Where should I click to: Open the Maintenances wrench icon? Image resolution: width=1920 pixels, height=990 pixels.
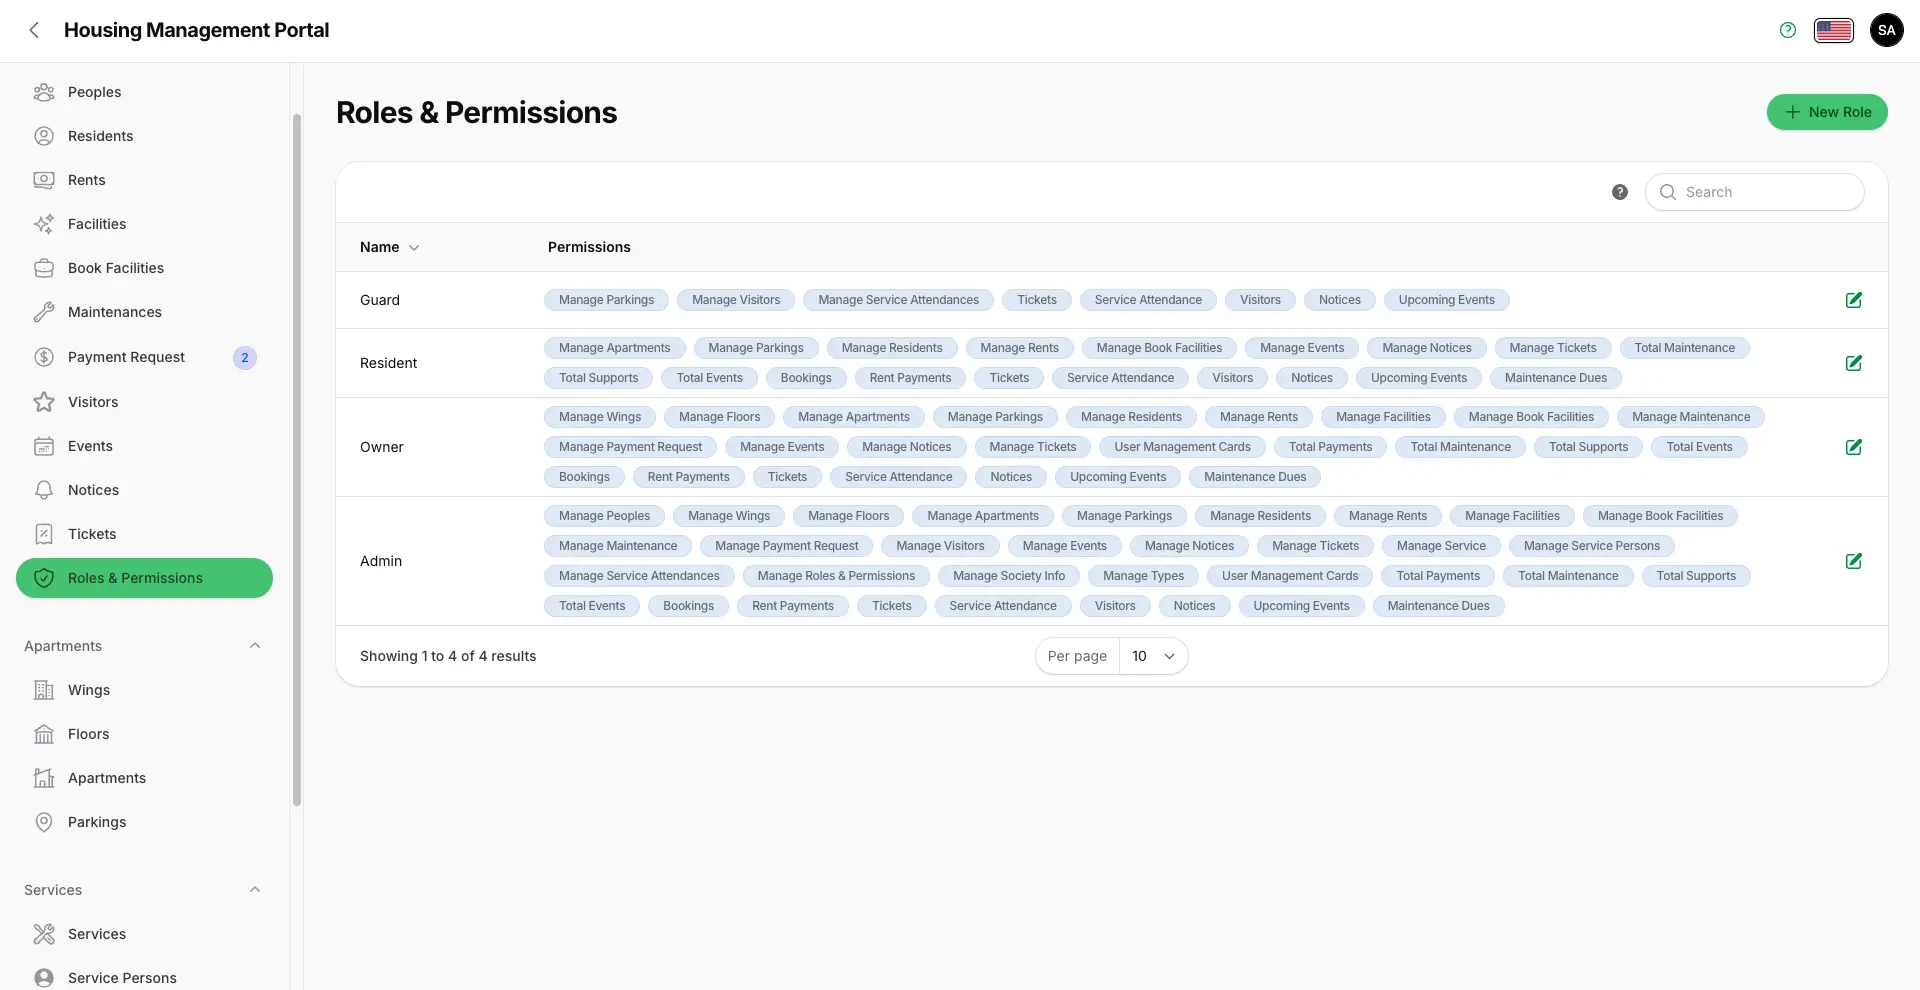(x=44, y=311)
